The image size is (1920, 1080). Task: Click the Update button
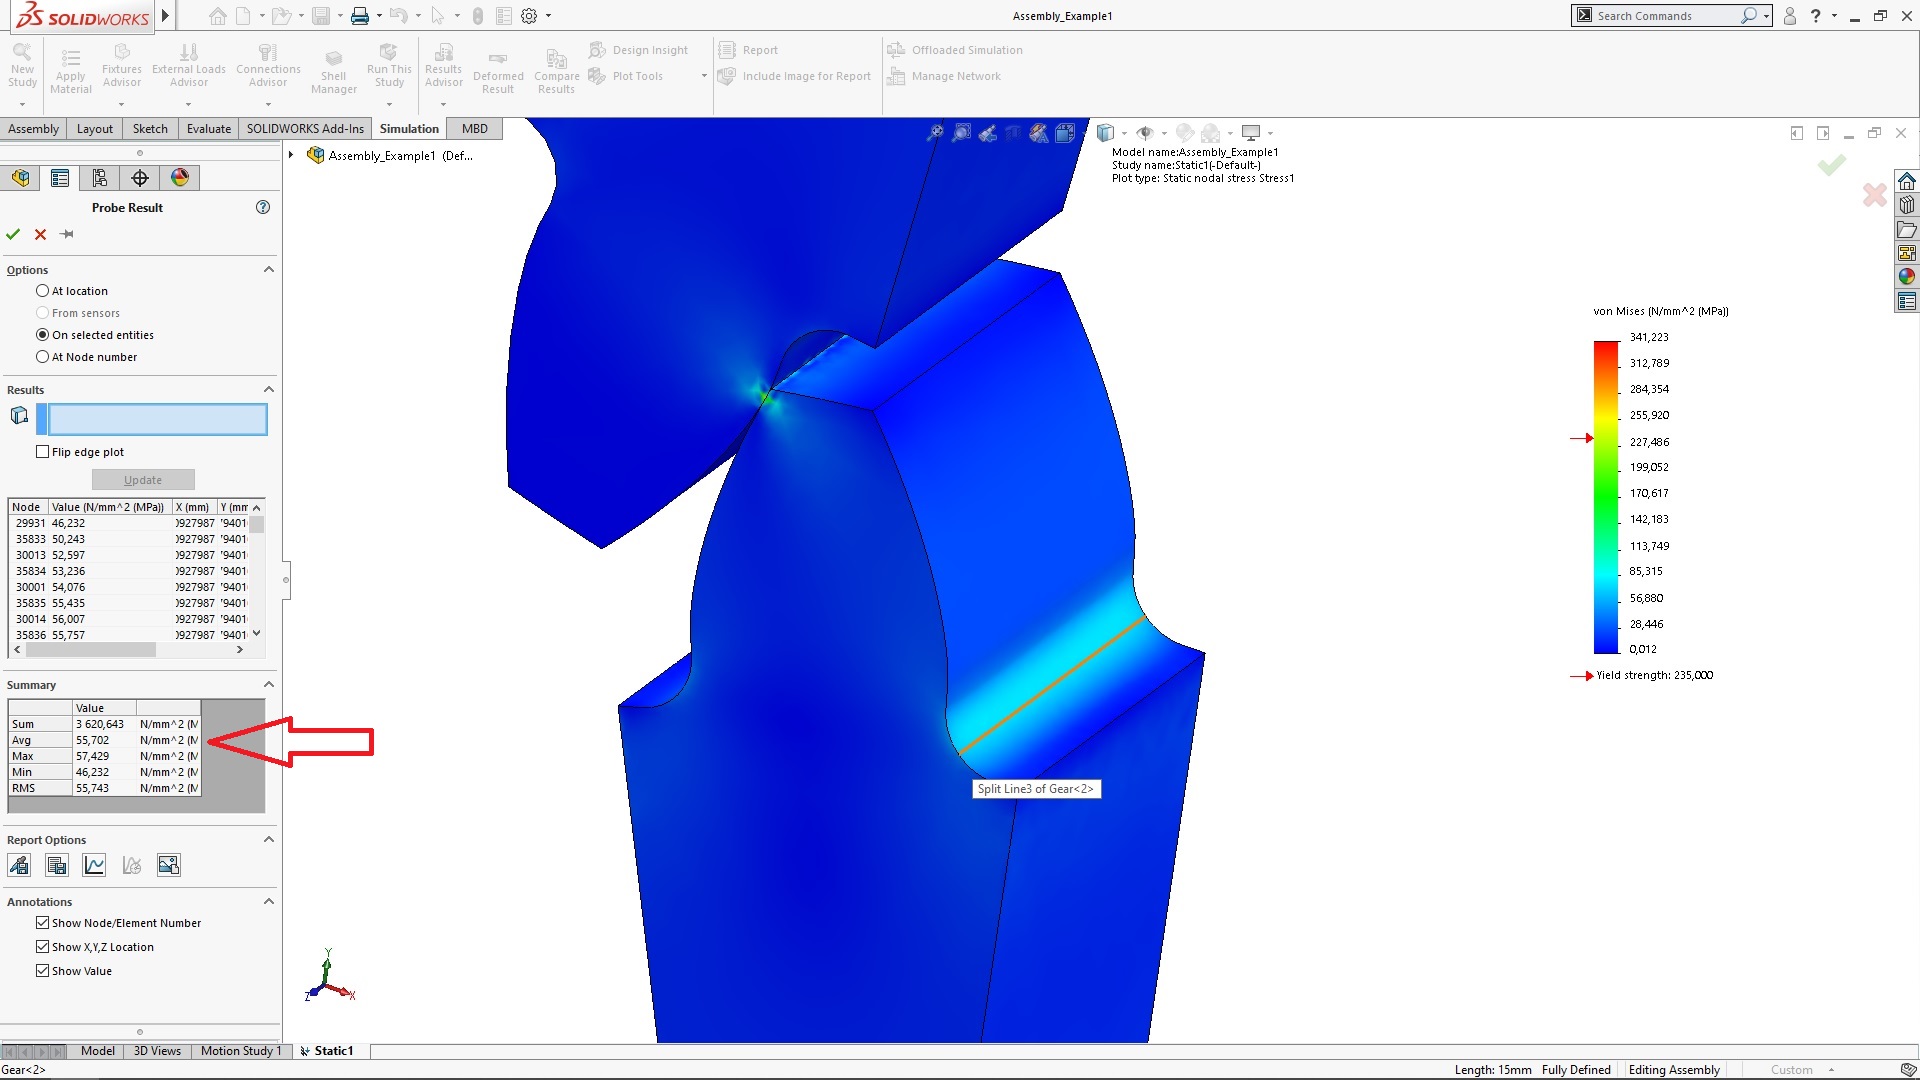[143, 480]
